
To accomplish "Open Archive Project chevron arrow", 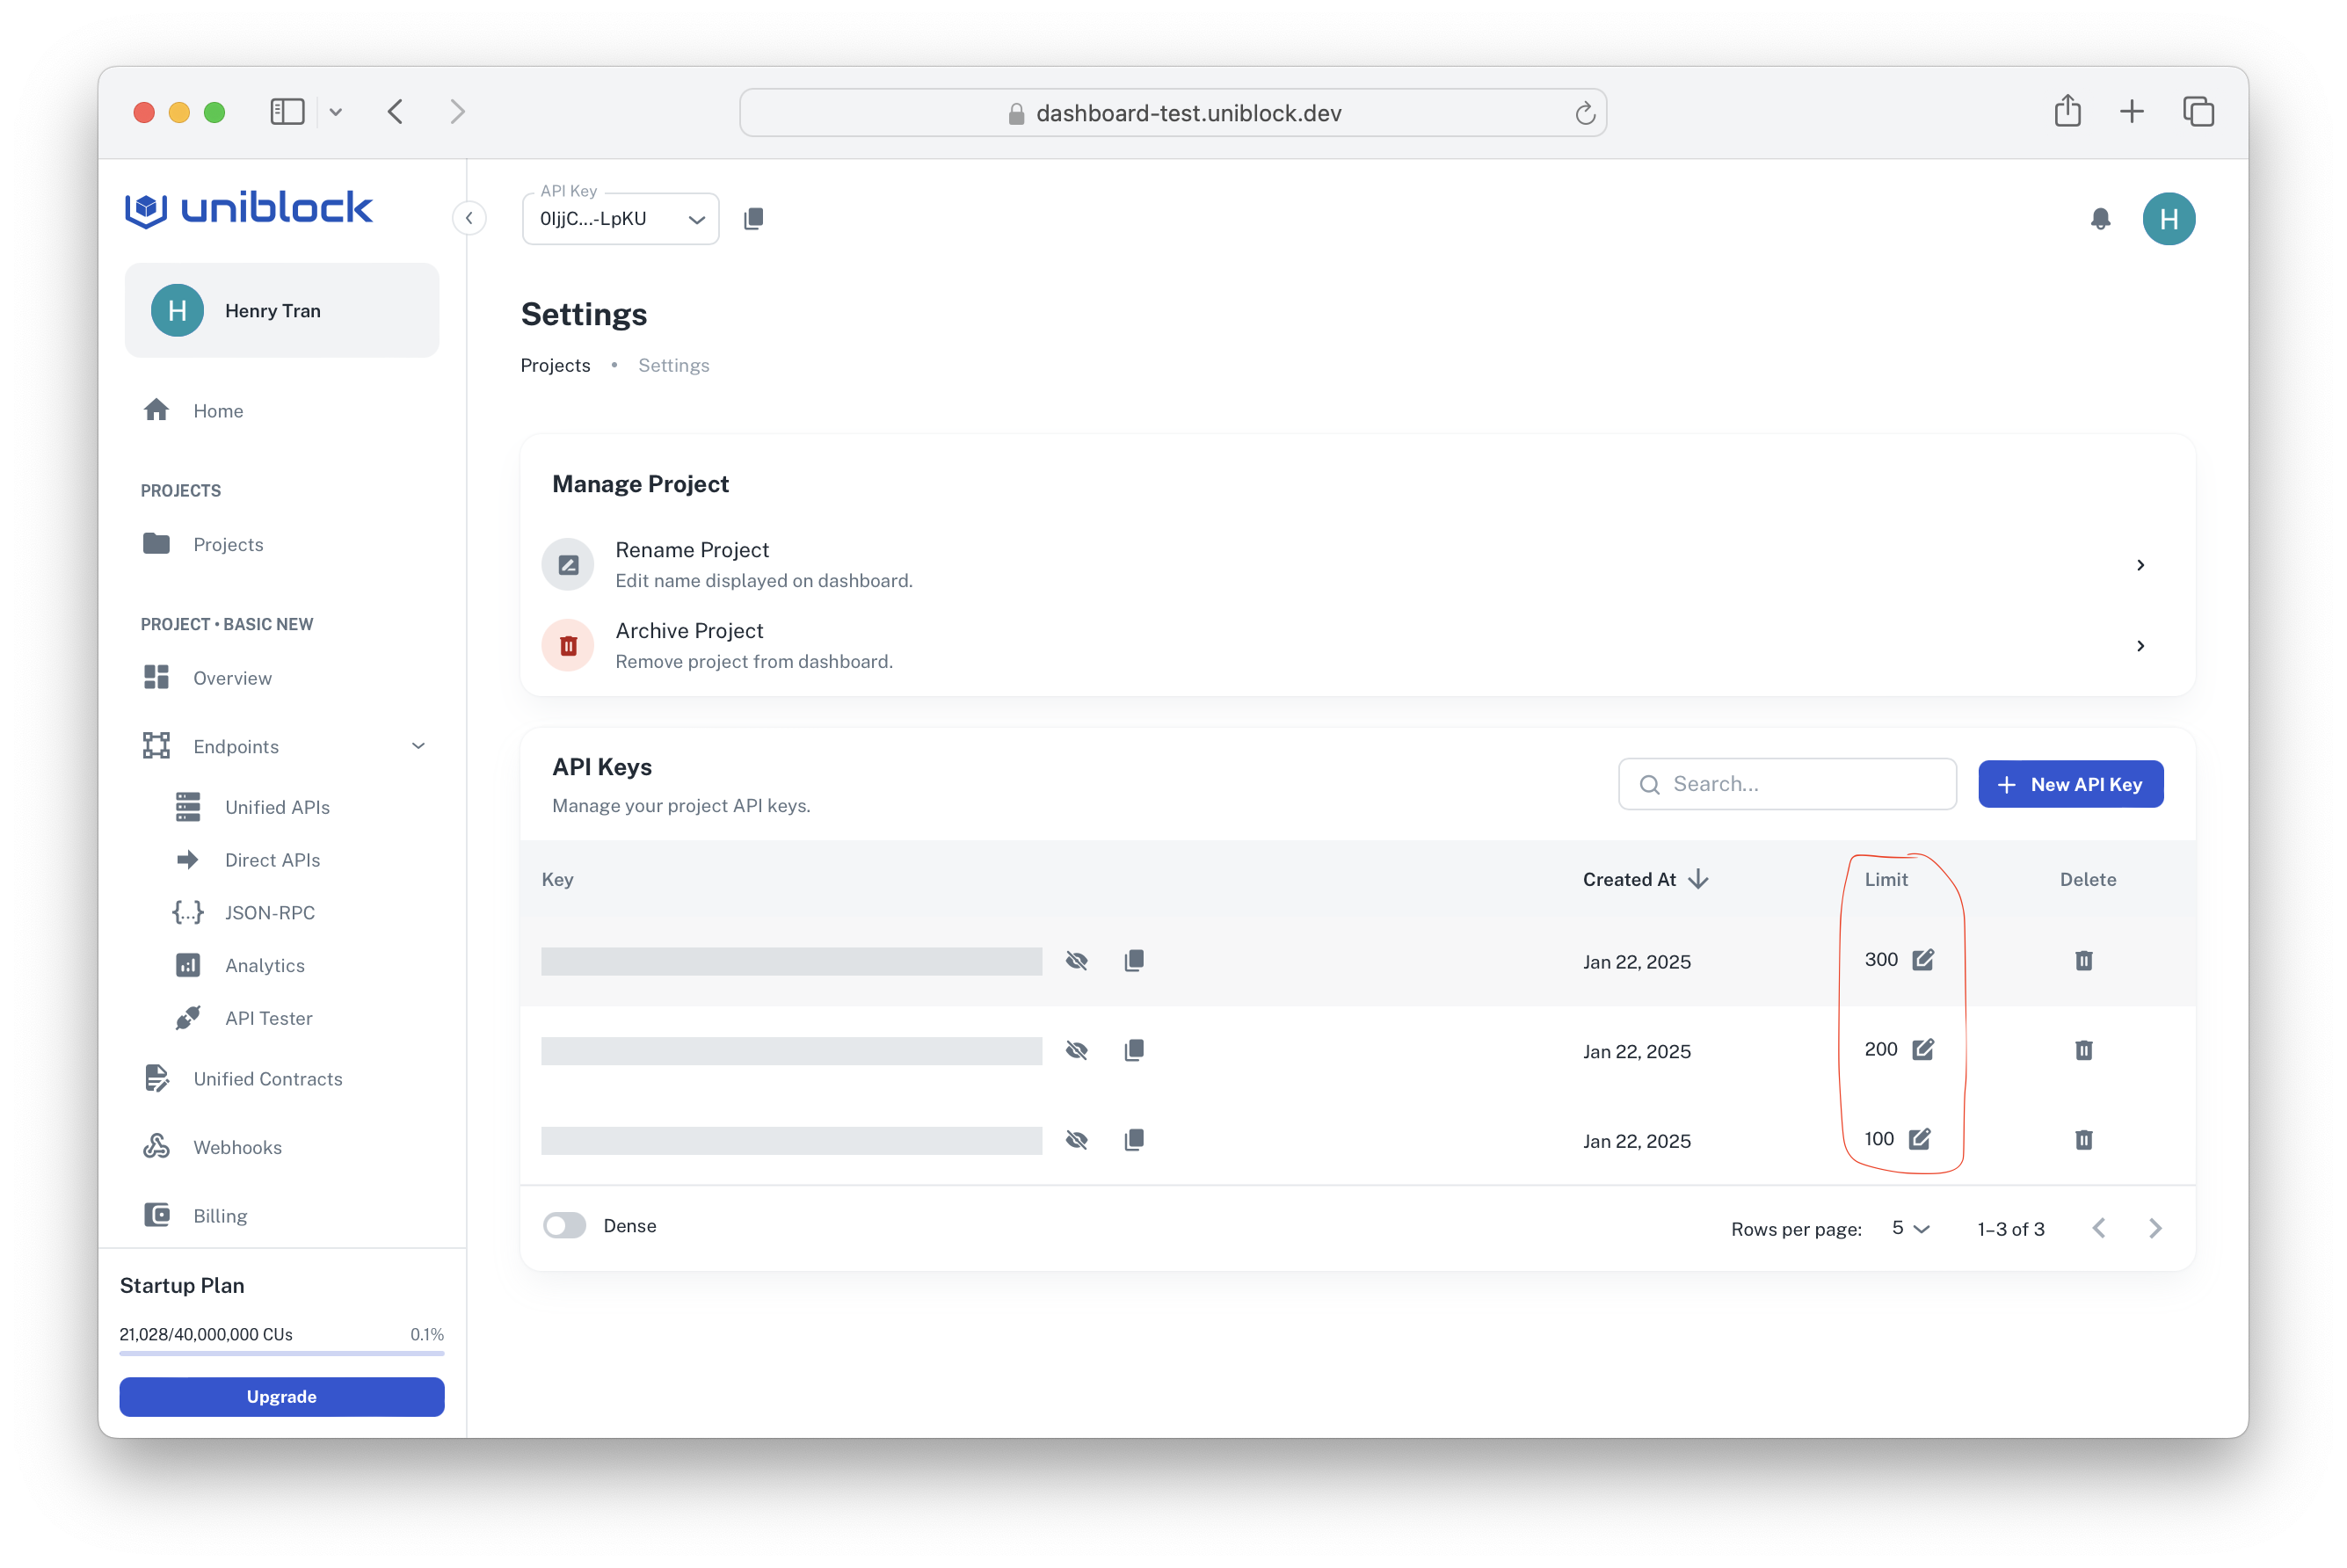I will (x=2140, y=646).
